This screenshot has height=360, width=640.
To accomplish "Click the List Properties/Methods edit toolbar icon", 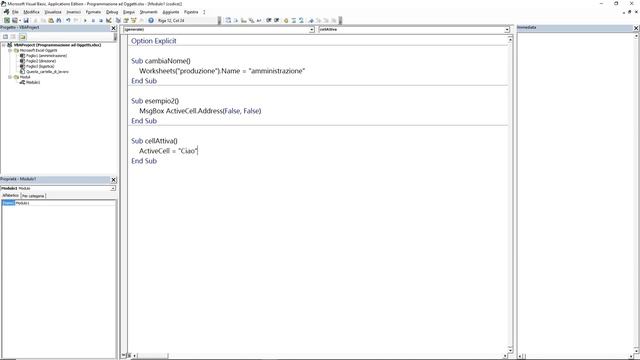I will [228, 20].
